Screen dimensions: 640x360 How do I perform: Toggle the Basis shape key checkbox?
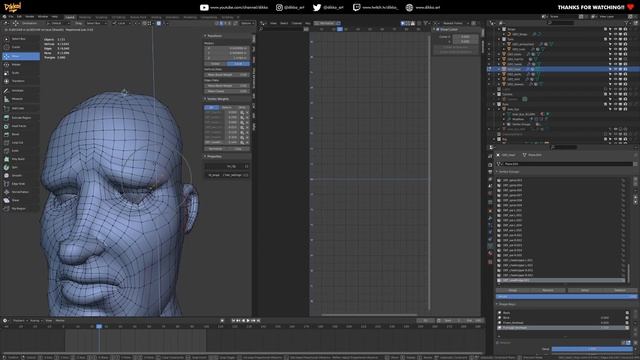pyautogui.click(x=627, y=313)
